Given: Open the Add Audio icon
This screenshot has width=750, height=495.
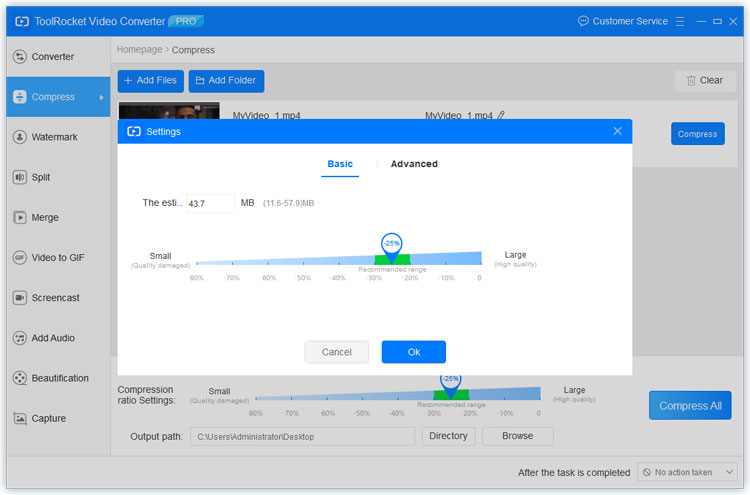Looking at the screenshot, I should (20, 338).
